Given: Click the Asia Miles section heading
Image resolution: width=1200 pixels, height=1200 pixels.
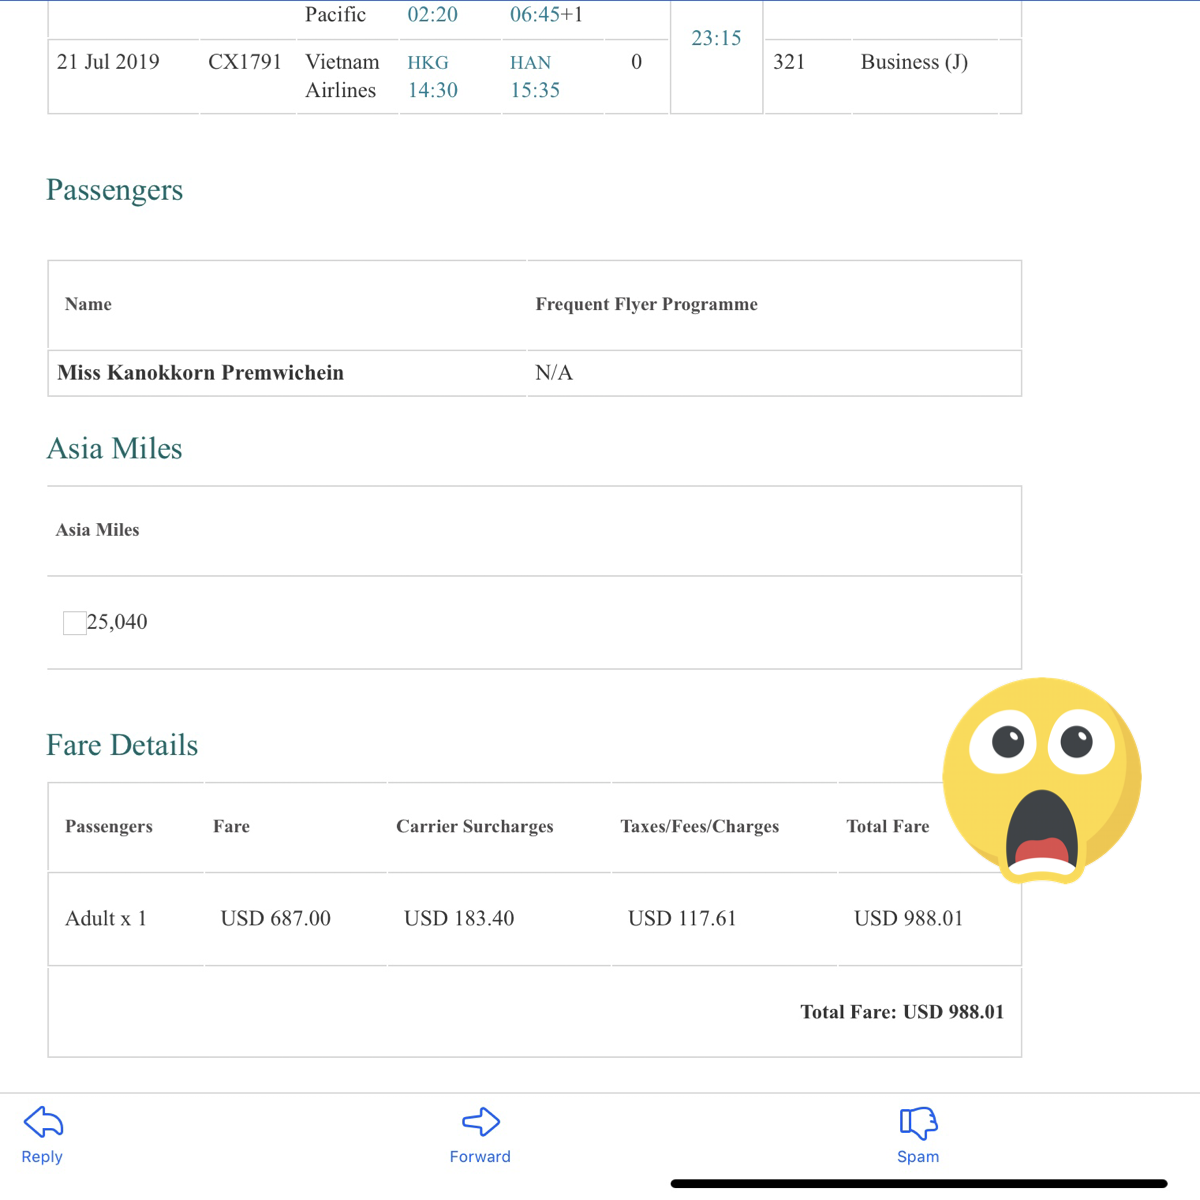Looking at the screenshot, I should [x=115, y=448].
